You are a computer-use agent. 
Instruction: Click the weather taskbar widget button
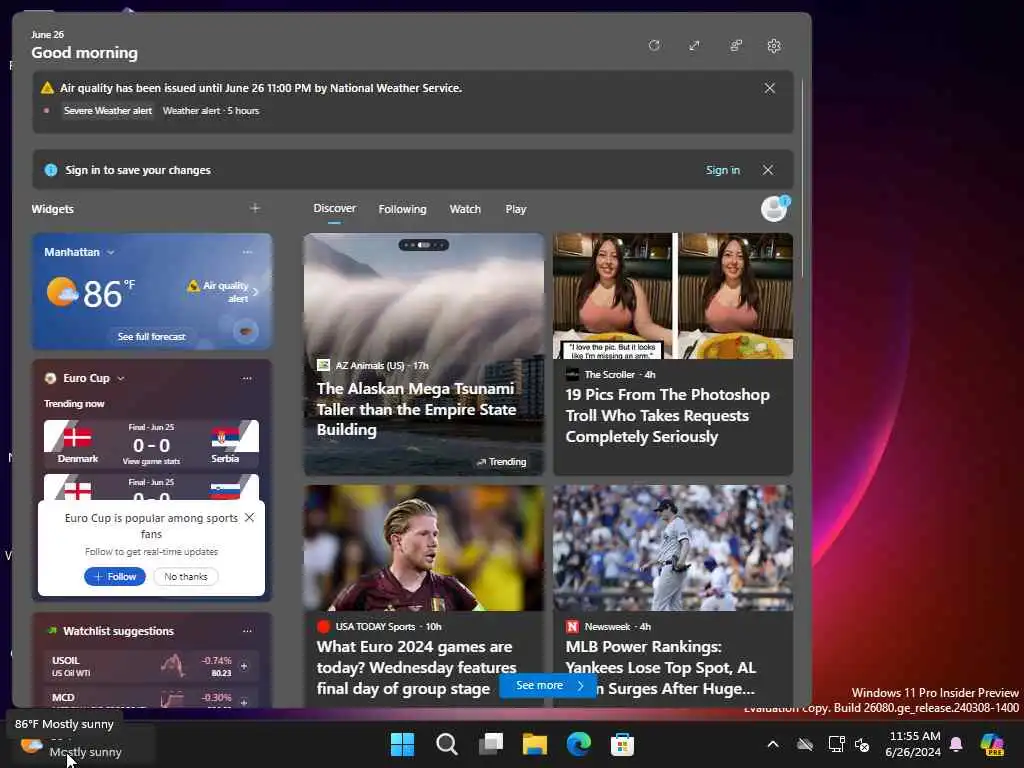point(80,744)
